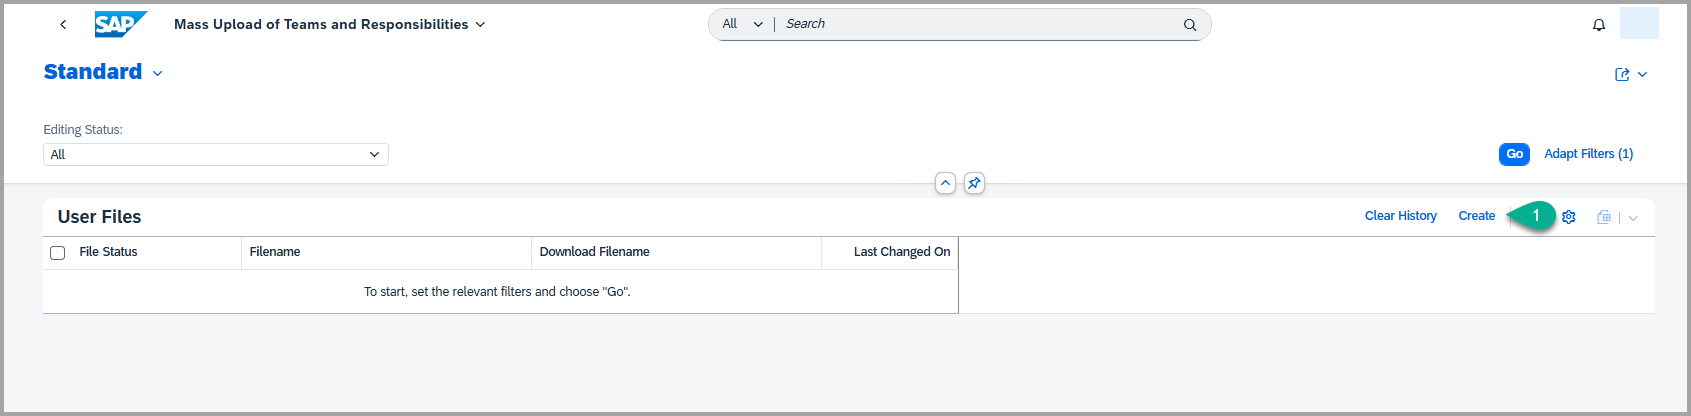The image size is (1691, 416).
Task: Click the SAP logo
Action: click(120, 24)
